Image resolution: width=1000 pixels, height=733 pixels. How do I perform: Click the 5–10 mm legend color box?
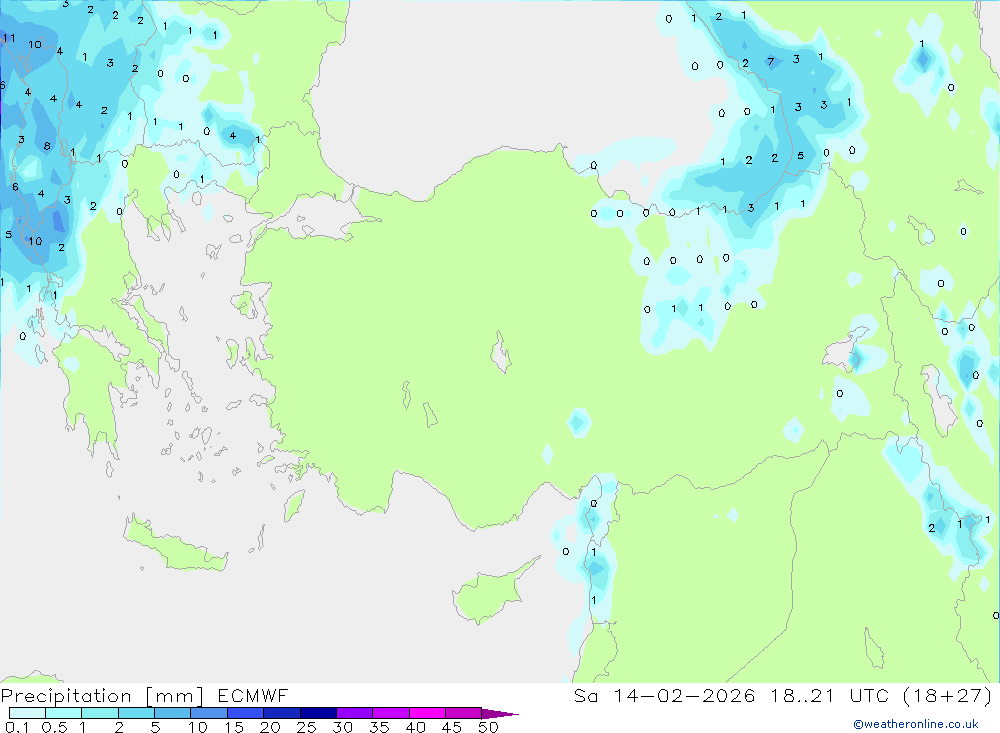(172, 713)
